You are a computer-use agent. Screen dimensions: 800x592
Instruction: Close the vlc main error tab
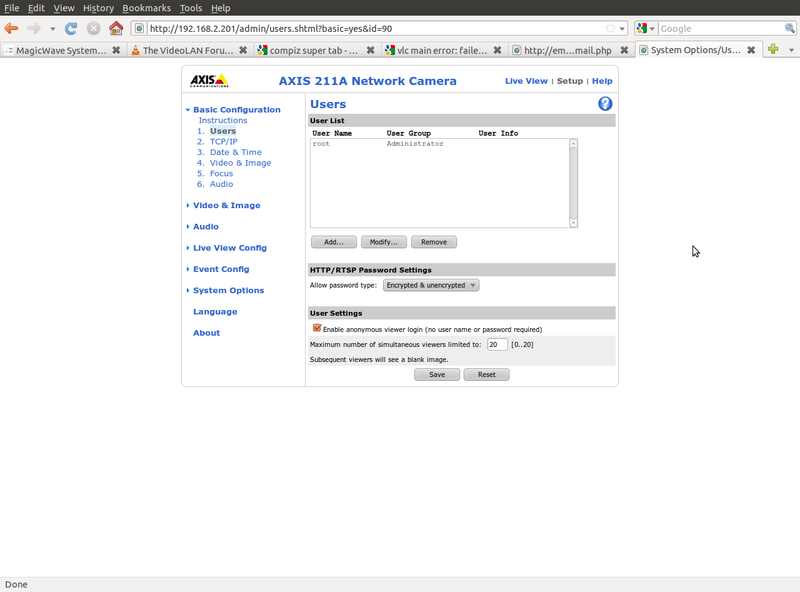497,50
